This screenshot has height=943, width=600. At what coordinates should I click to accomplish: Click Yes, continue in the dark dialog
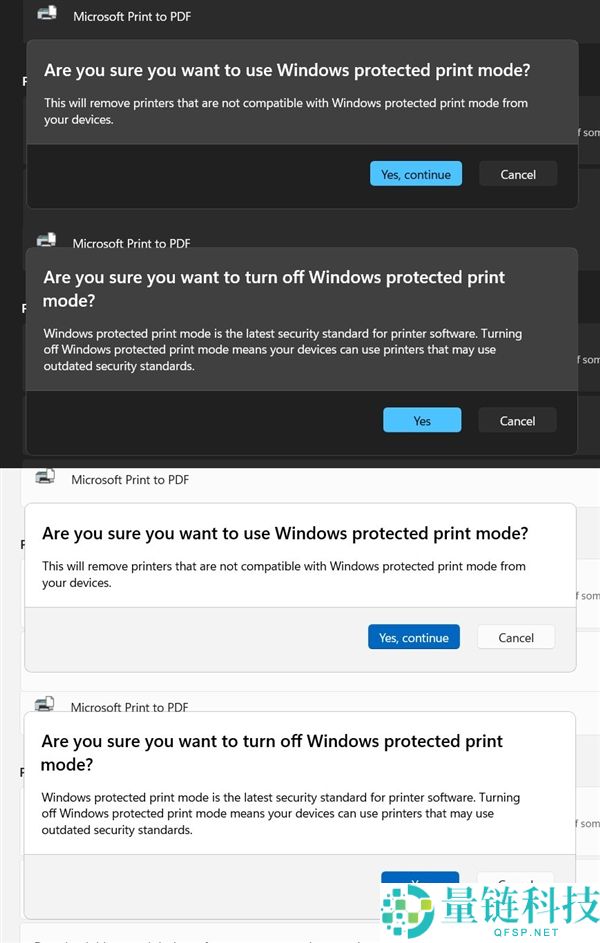point(416,173)
